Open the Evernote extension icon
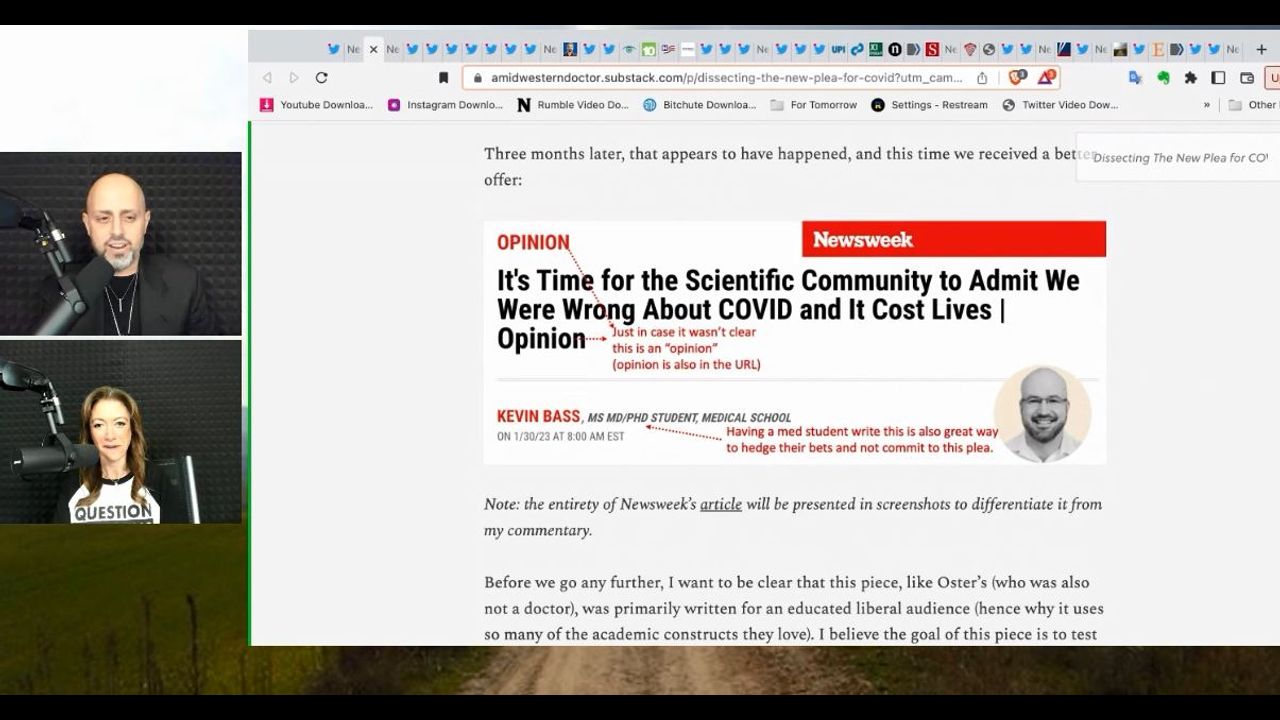The image size is (1280, 720). point(1163,78)
